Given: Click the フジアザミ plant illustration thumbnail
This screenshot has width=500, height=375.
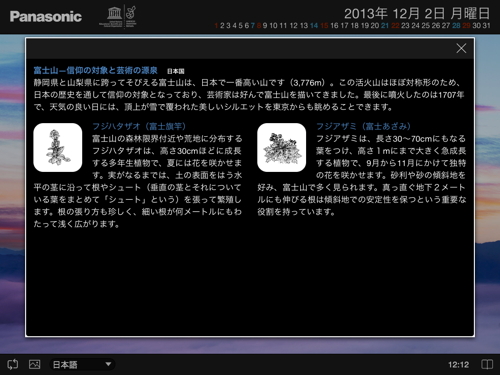Looking at the screenshot, I should coord(282,147).
